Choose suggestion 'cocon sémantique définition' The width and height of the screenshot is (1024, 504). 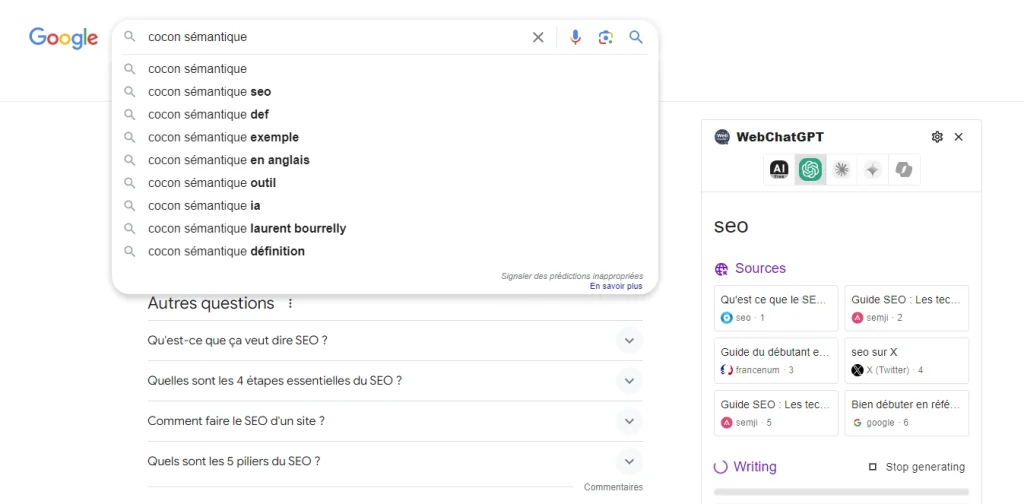click(x=385, y=251)
